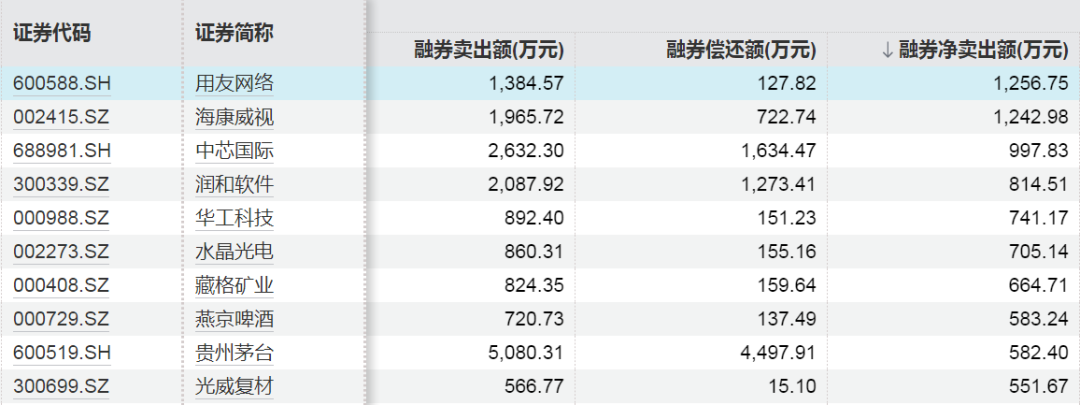Open stock code 000729.SZ
The height and width of the screenshot is (405, 1080).
tap(61, 320)
